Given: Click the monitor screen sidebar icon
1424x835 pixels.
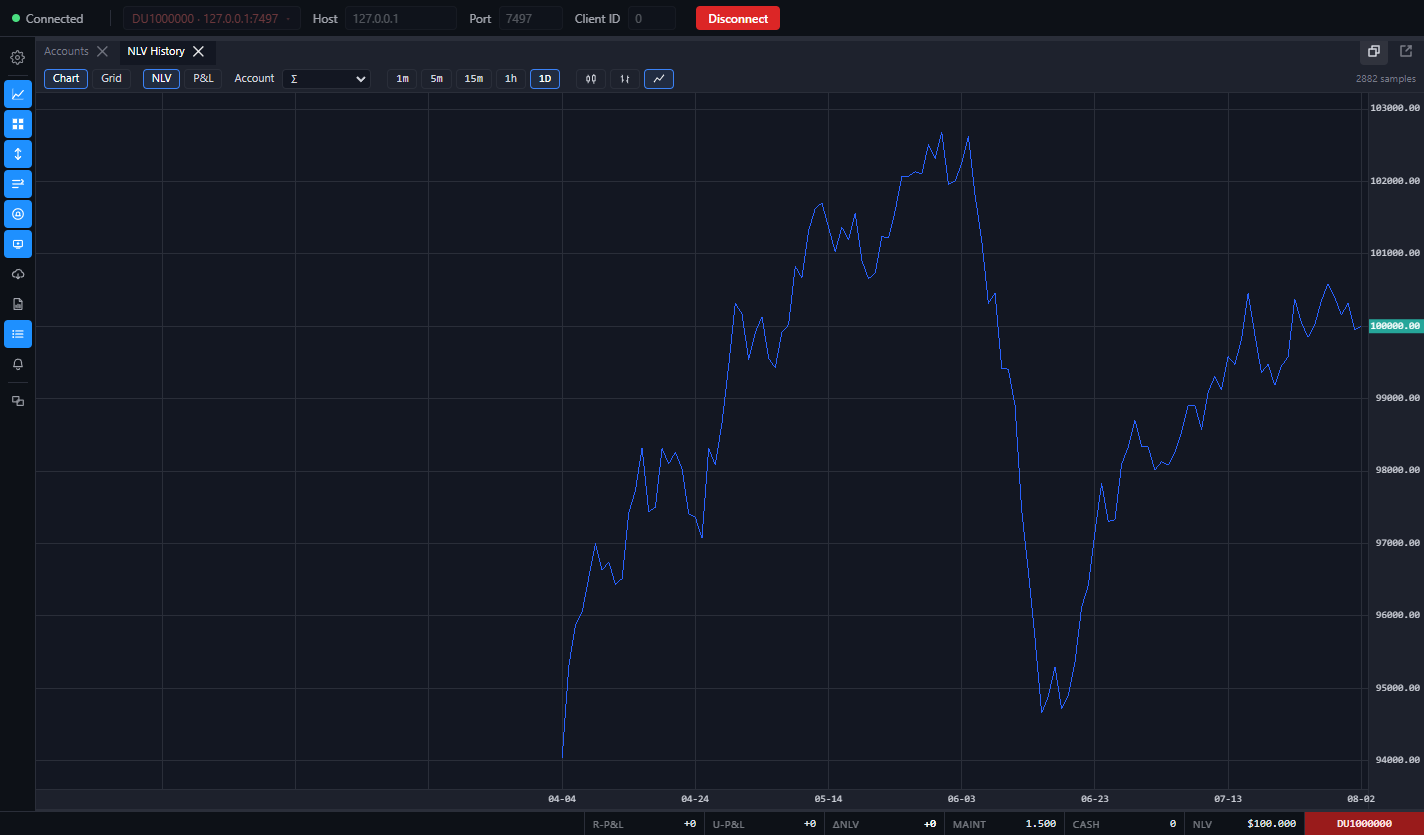Looking at the screenshot, I should (18, 244).
